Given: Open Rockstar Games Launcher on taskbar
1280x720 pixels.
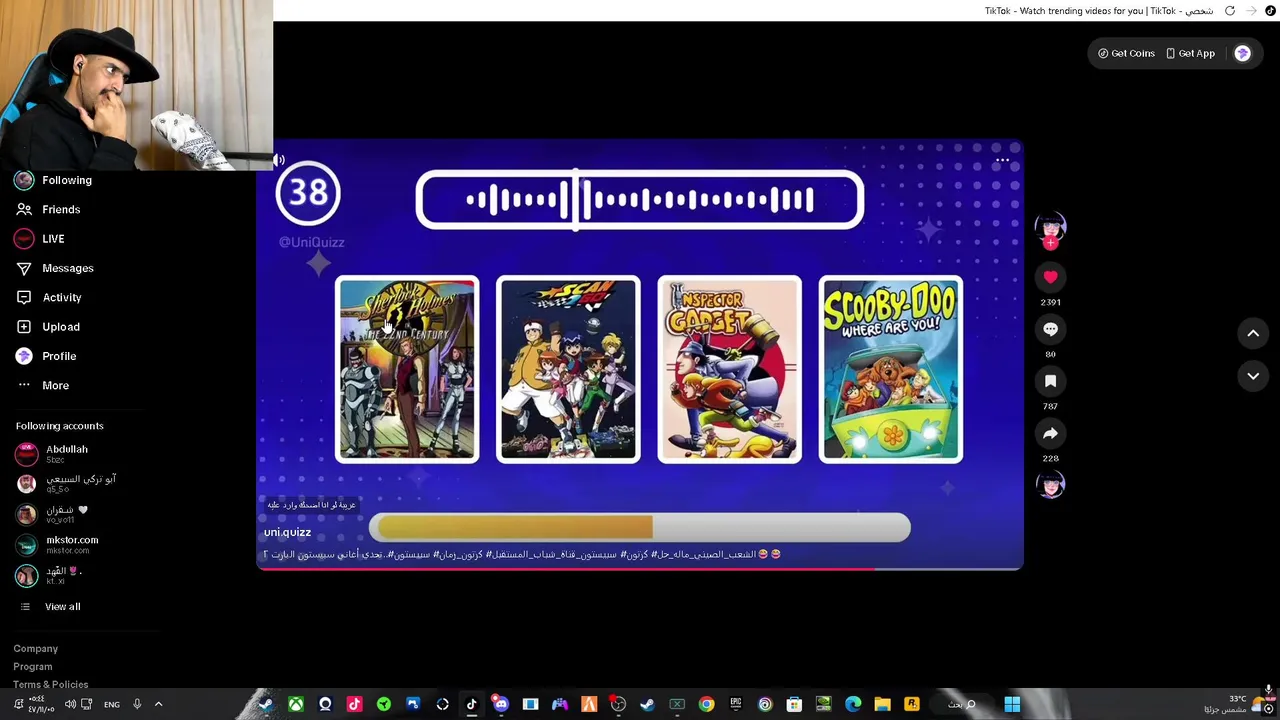Looking at the screenshot, I should 911,704.
